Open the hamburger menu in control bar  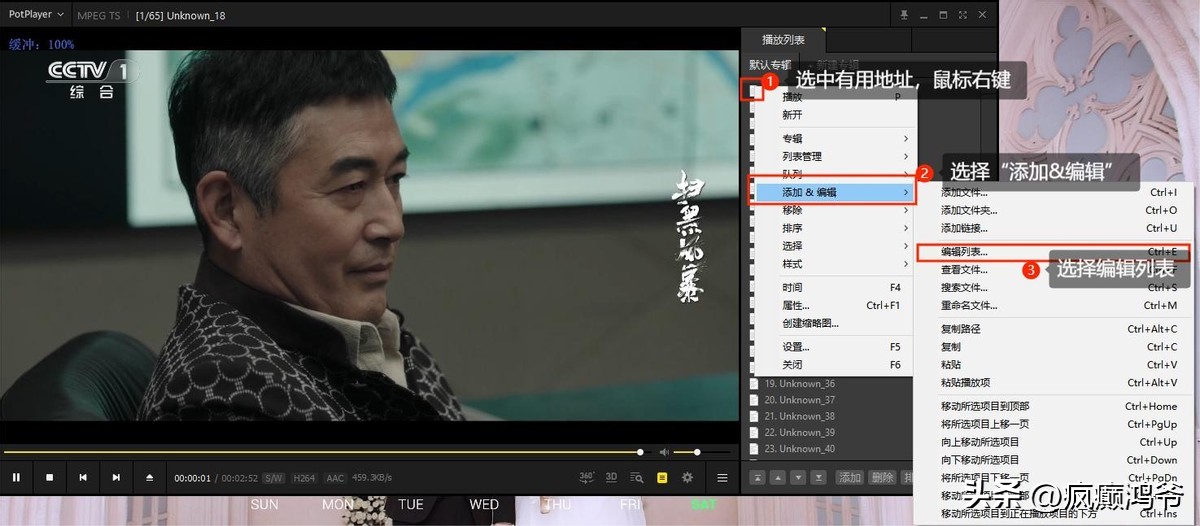pos(722,478)
